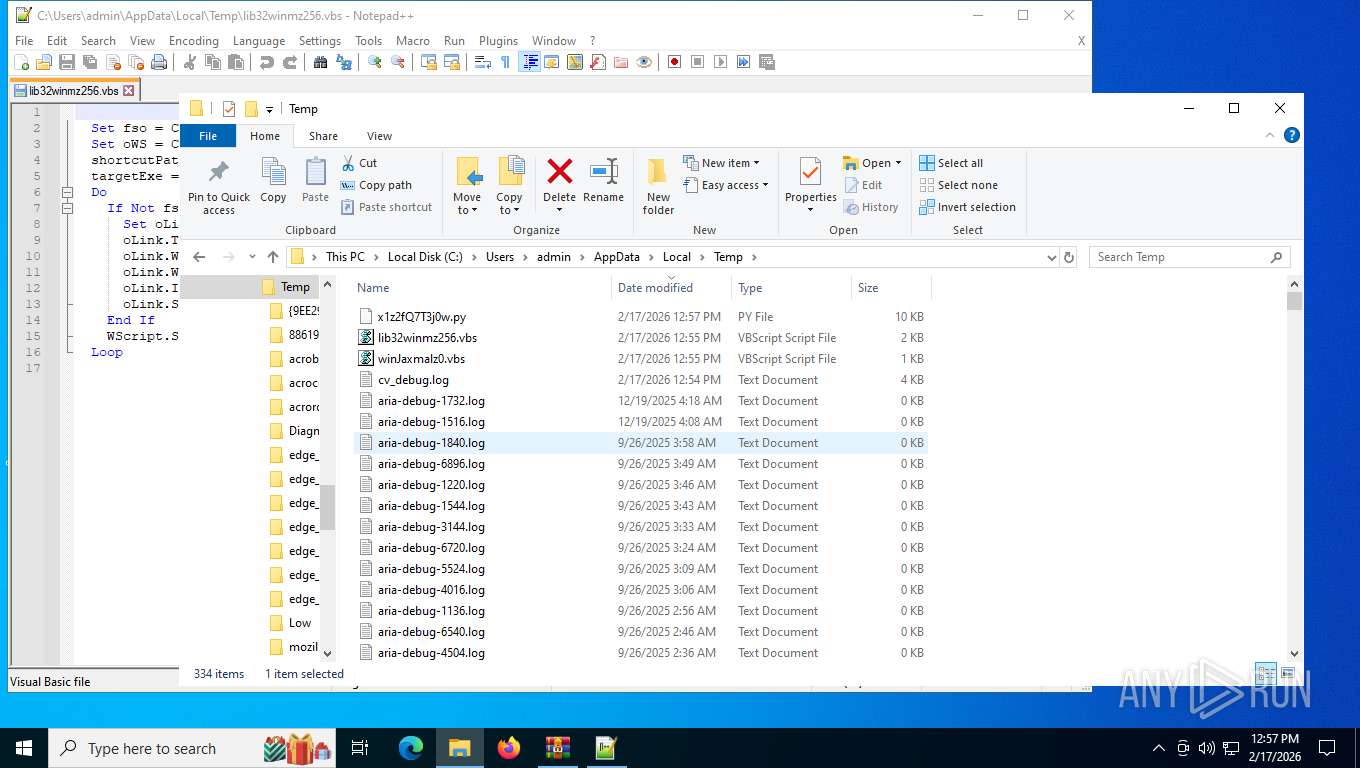
Task: Click the Properties icon in ribbon
Action: 811,172
